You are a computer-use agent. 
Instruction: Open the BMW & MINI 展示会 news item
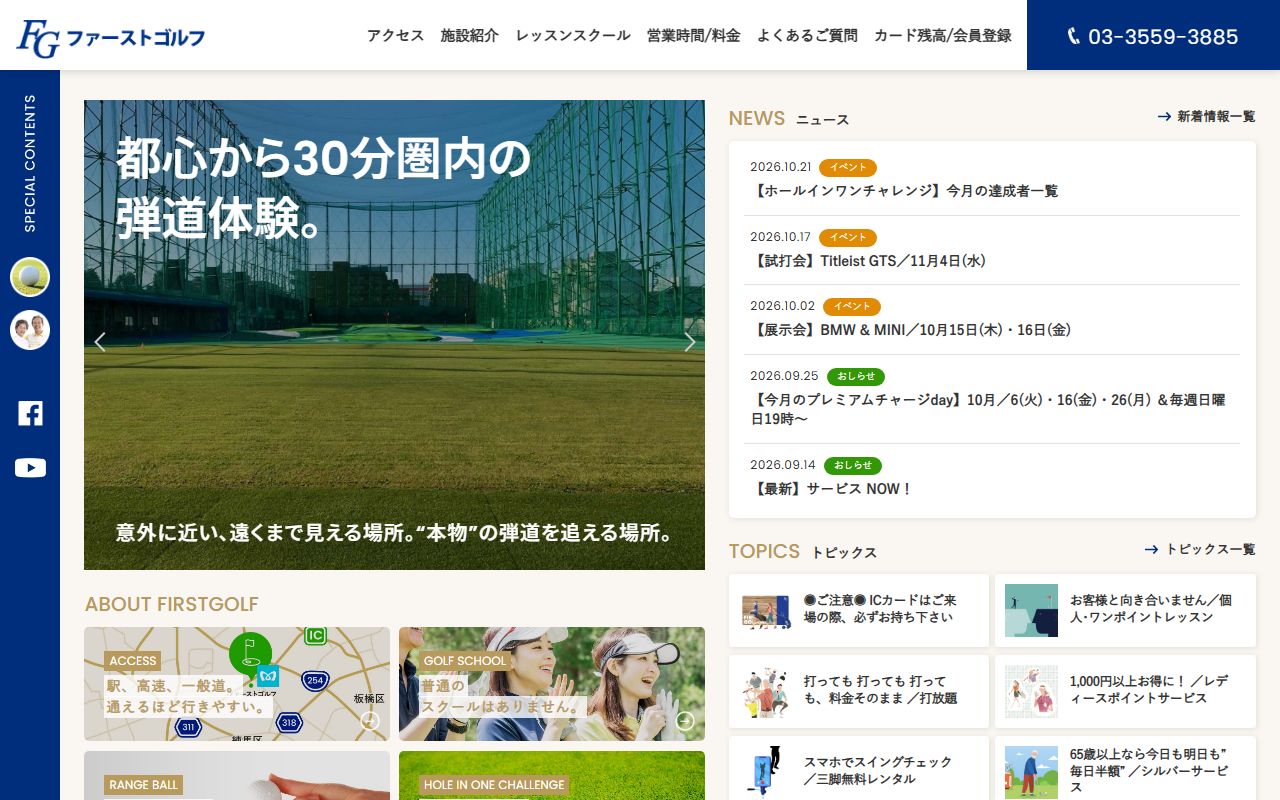click(x=910, y=329)
